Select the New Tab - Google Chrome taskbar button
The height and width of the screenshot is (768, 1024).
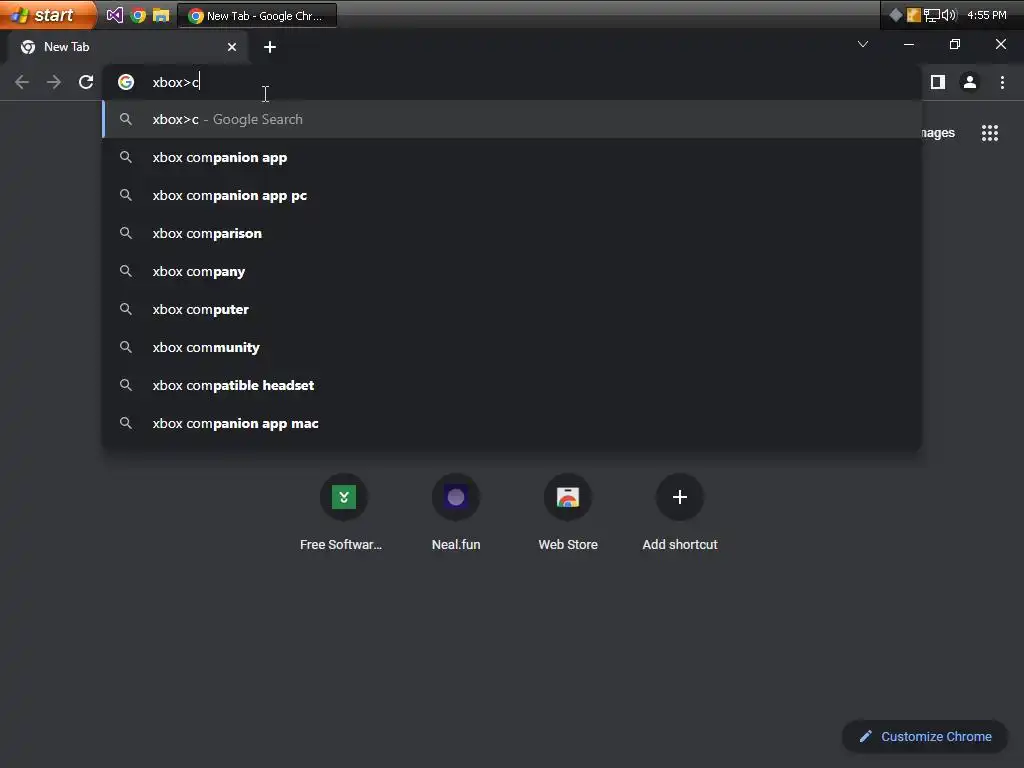tap(257, 16)
